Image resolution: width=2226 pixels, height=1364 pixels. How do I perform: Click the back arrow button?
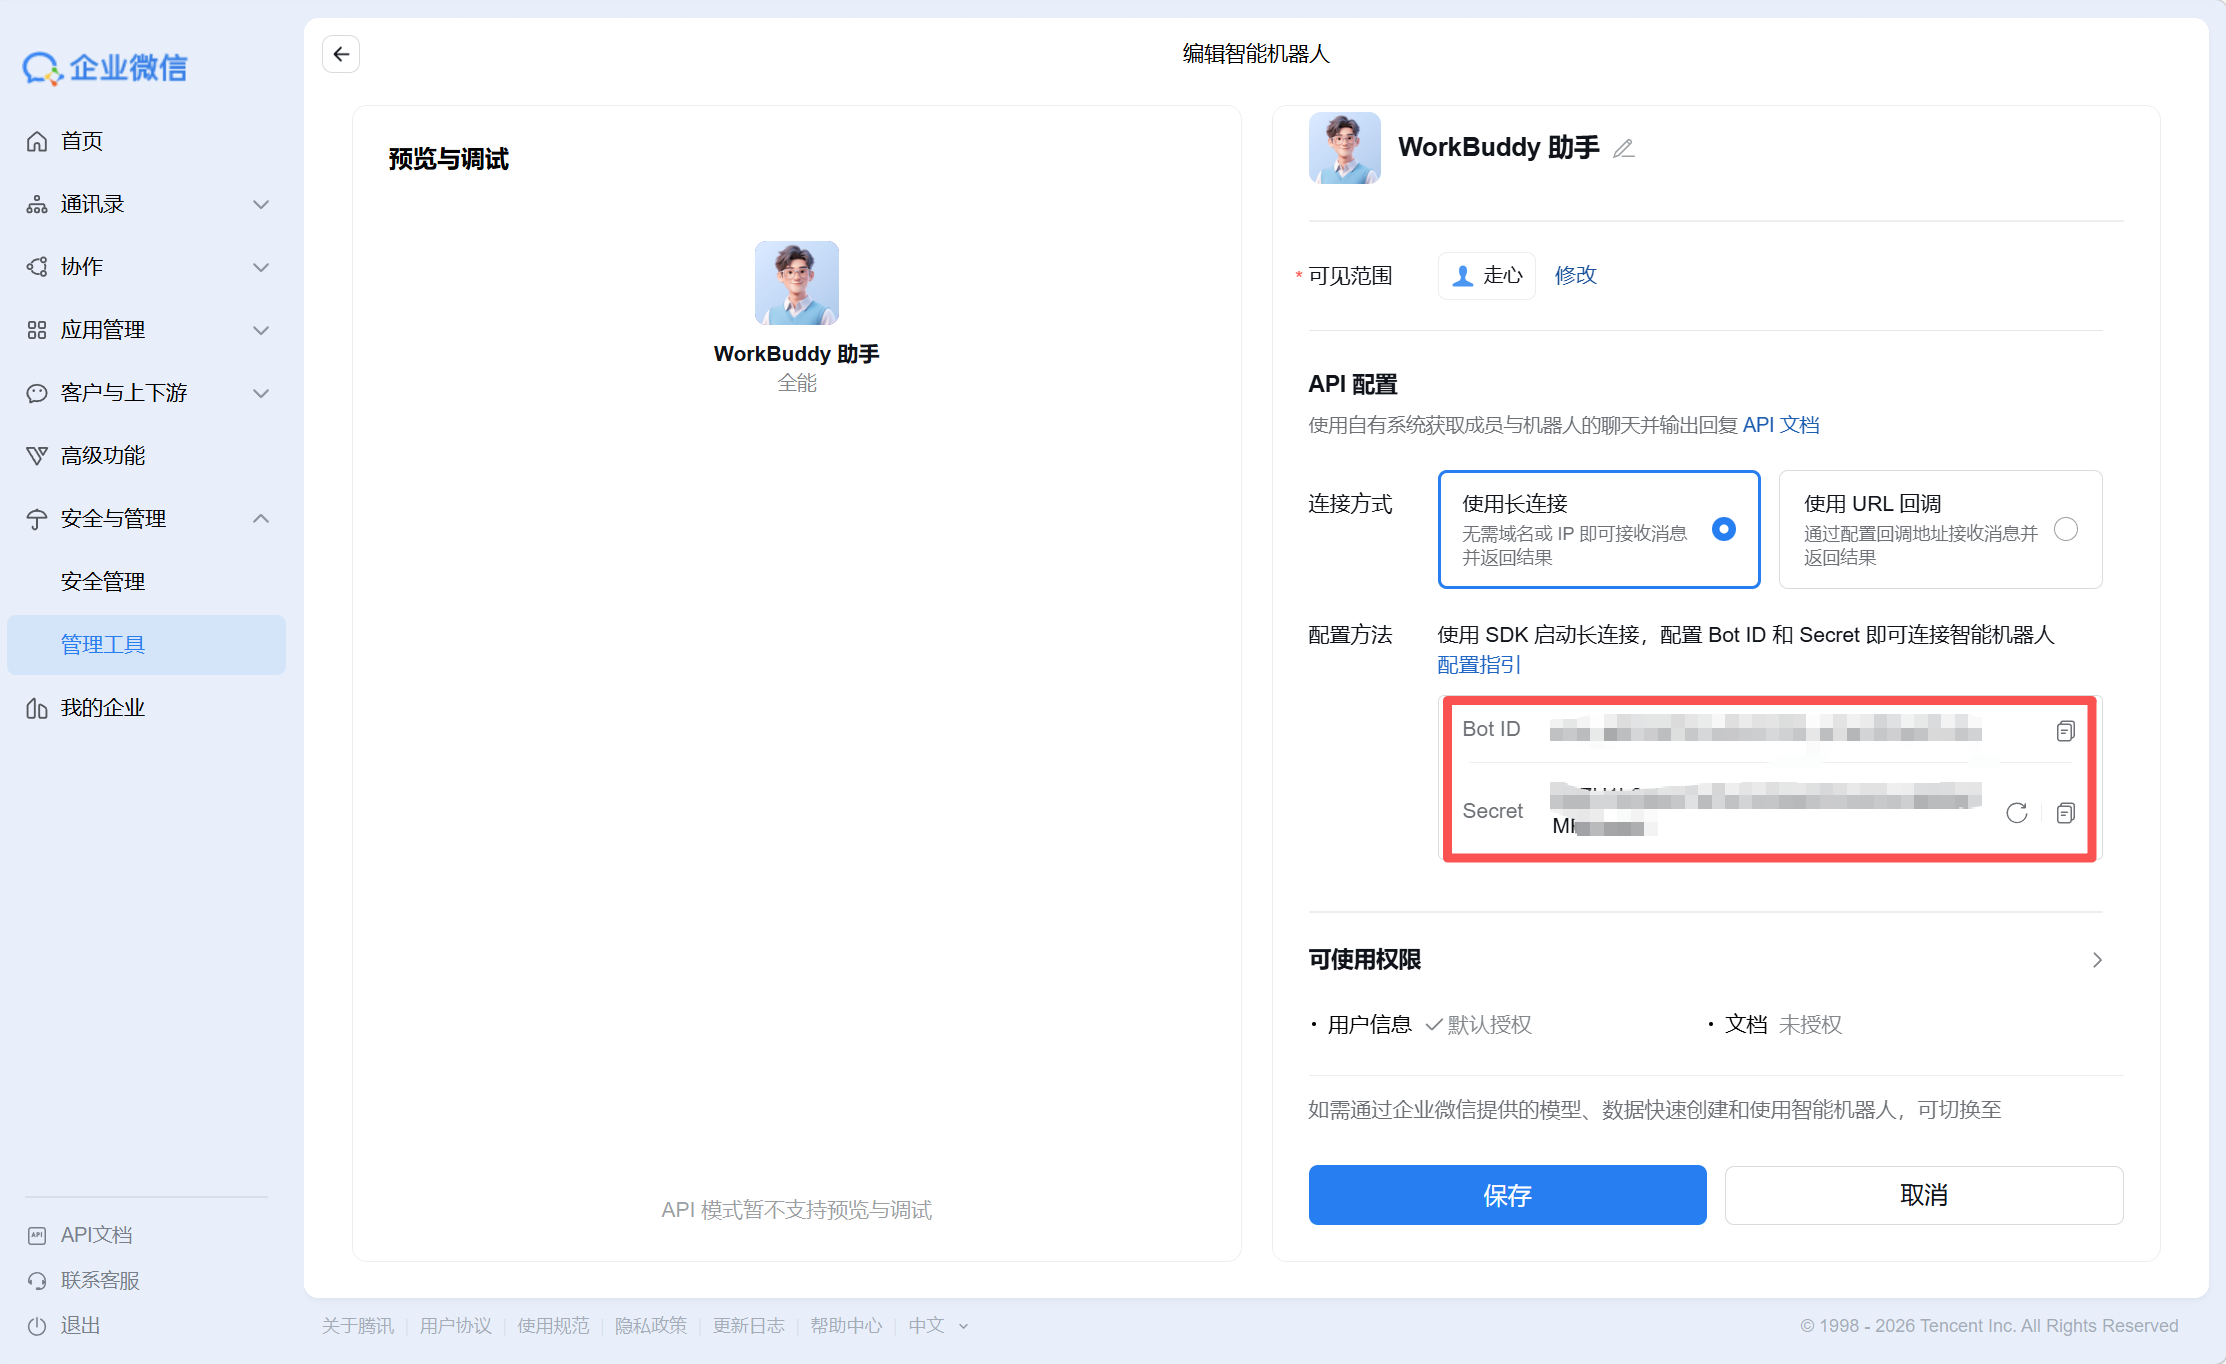pos(341,54)
